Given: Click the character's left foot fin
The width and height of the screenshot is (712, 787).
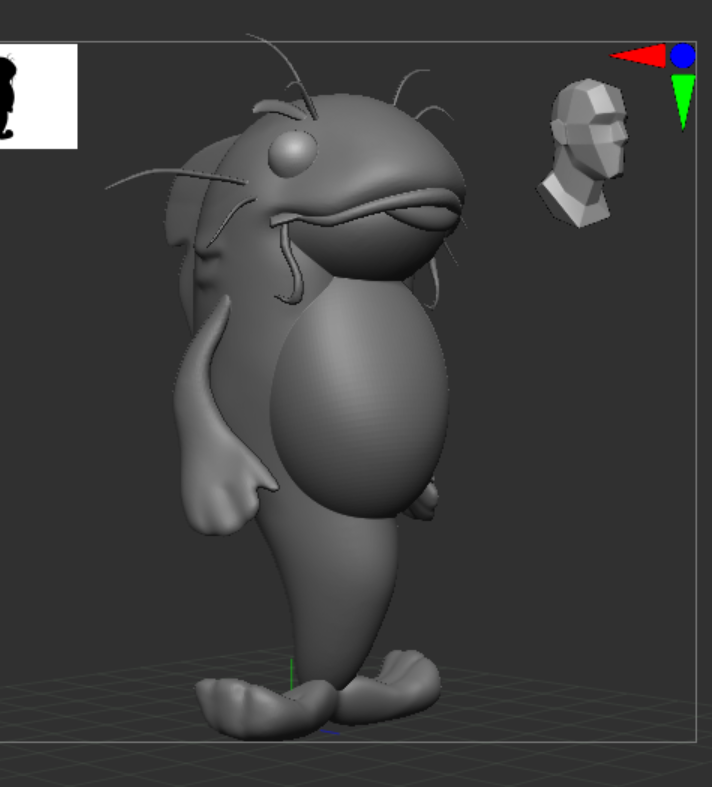Looking at the screenshot, I should (x=265, y=708).
